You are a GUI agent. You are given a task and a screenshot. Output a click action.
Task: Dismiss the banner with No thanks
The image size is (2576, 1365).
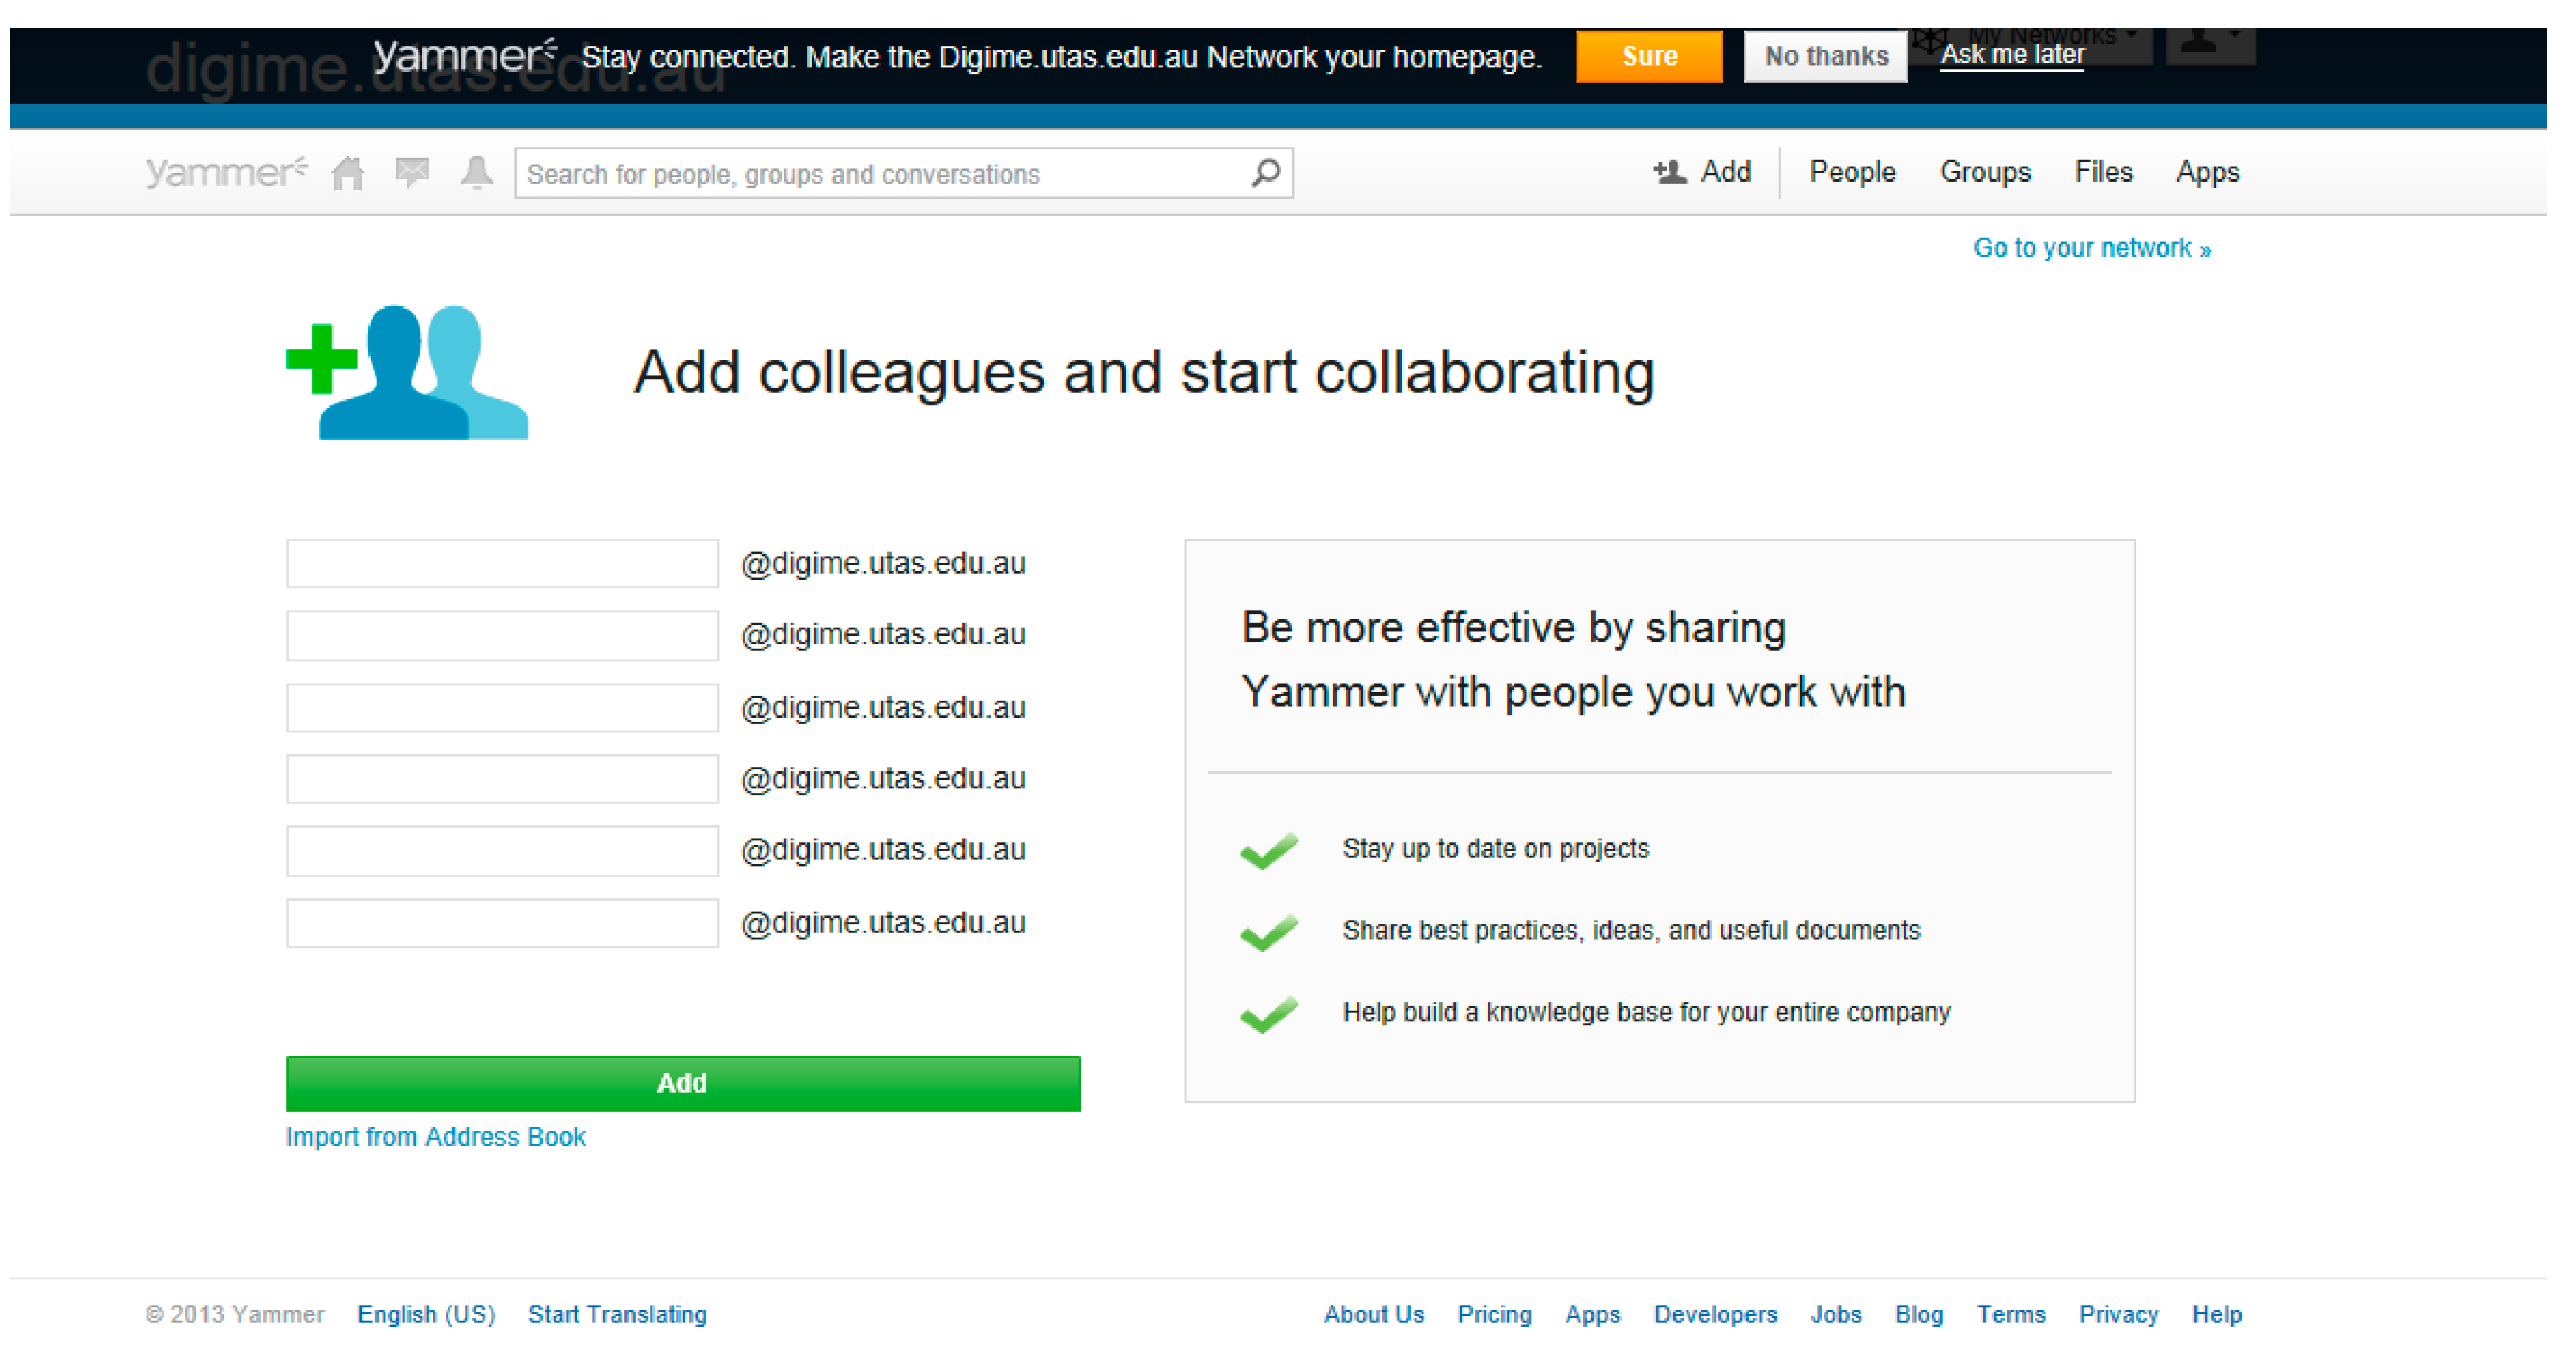[1825, 57]
